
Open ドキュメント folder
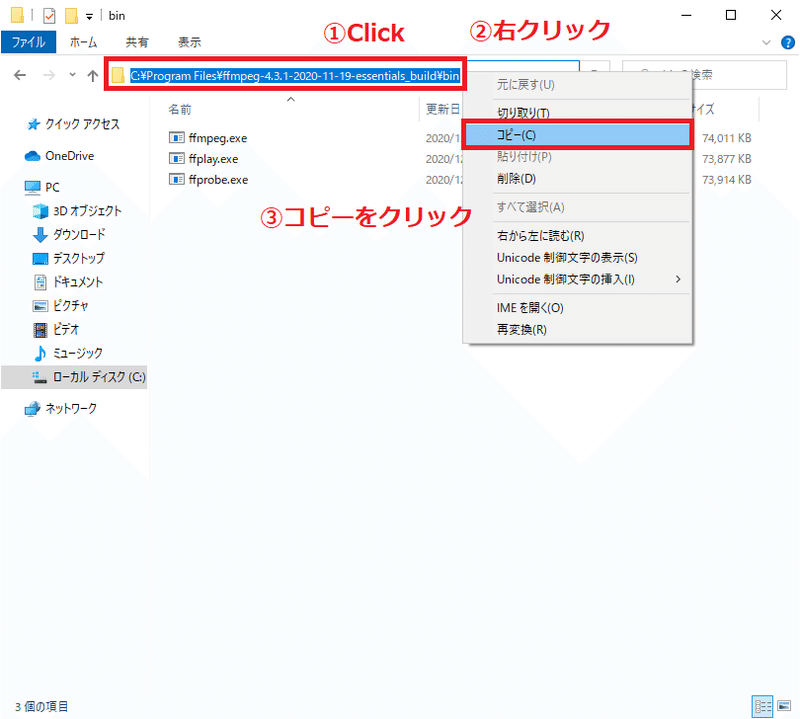(x=78, y=282)
